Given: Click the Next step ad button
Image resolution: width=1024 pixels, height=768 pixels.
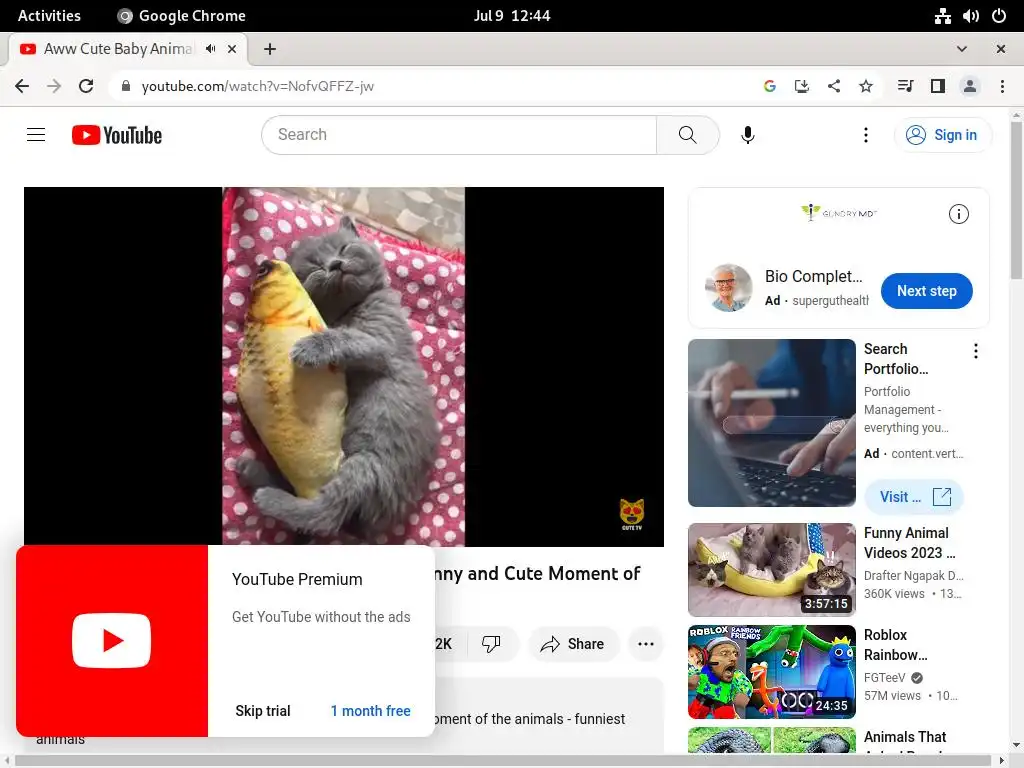Looking at the screenshot, I should click(x=927, y=291).
